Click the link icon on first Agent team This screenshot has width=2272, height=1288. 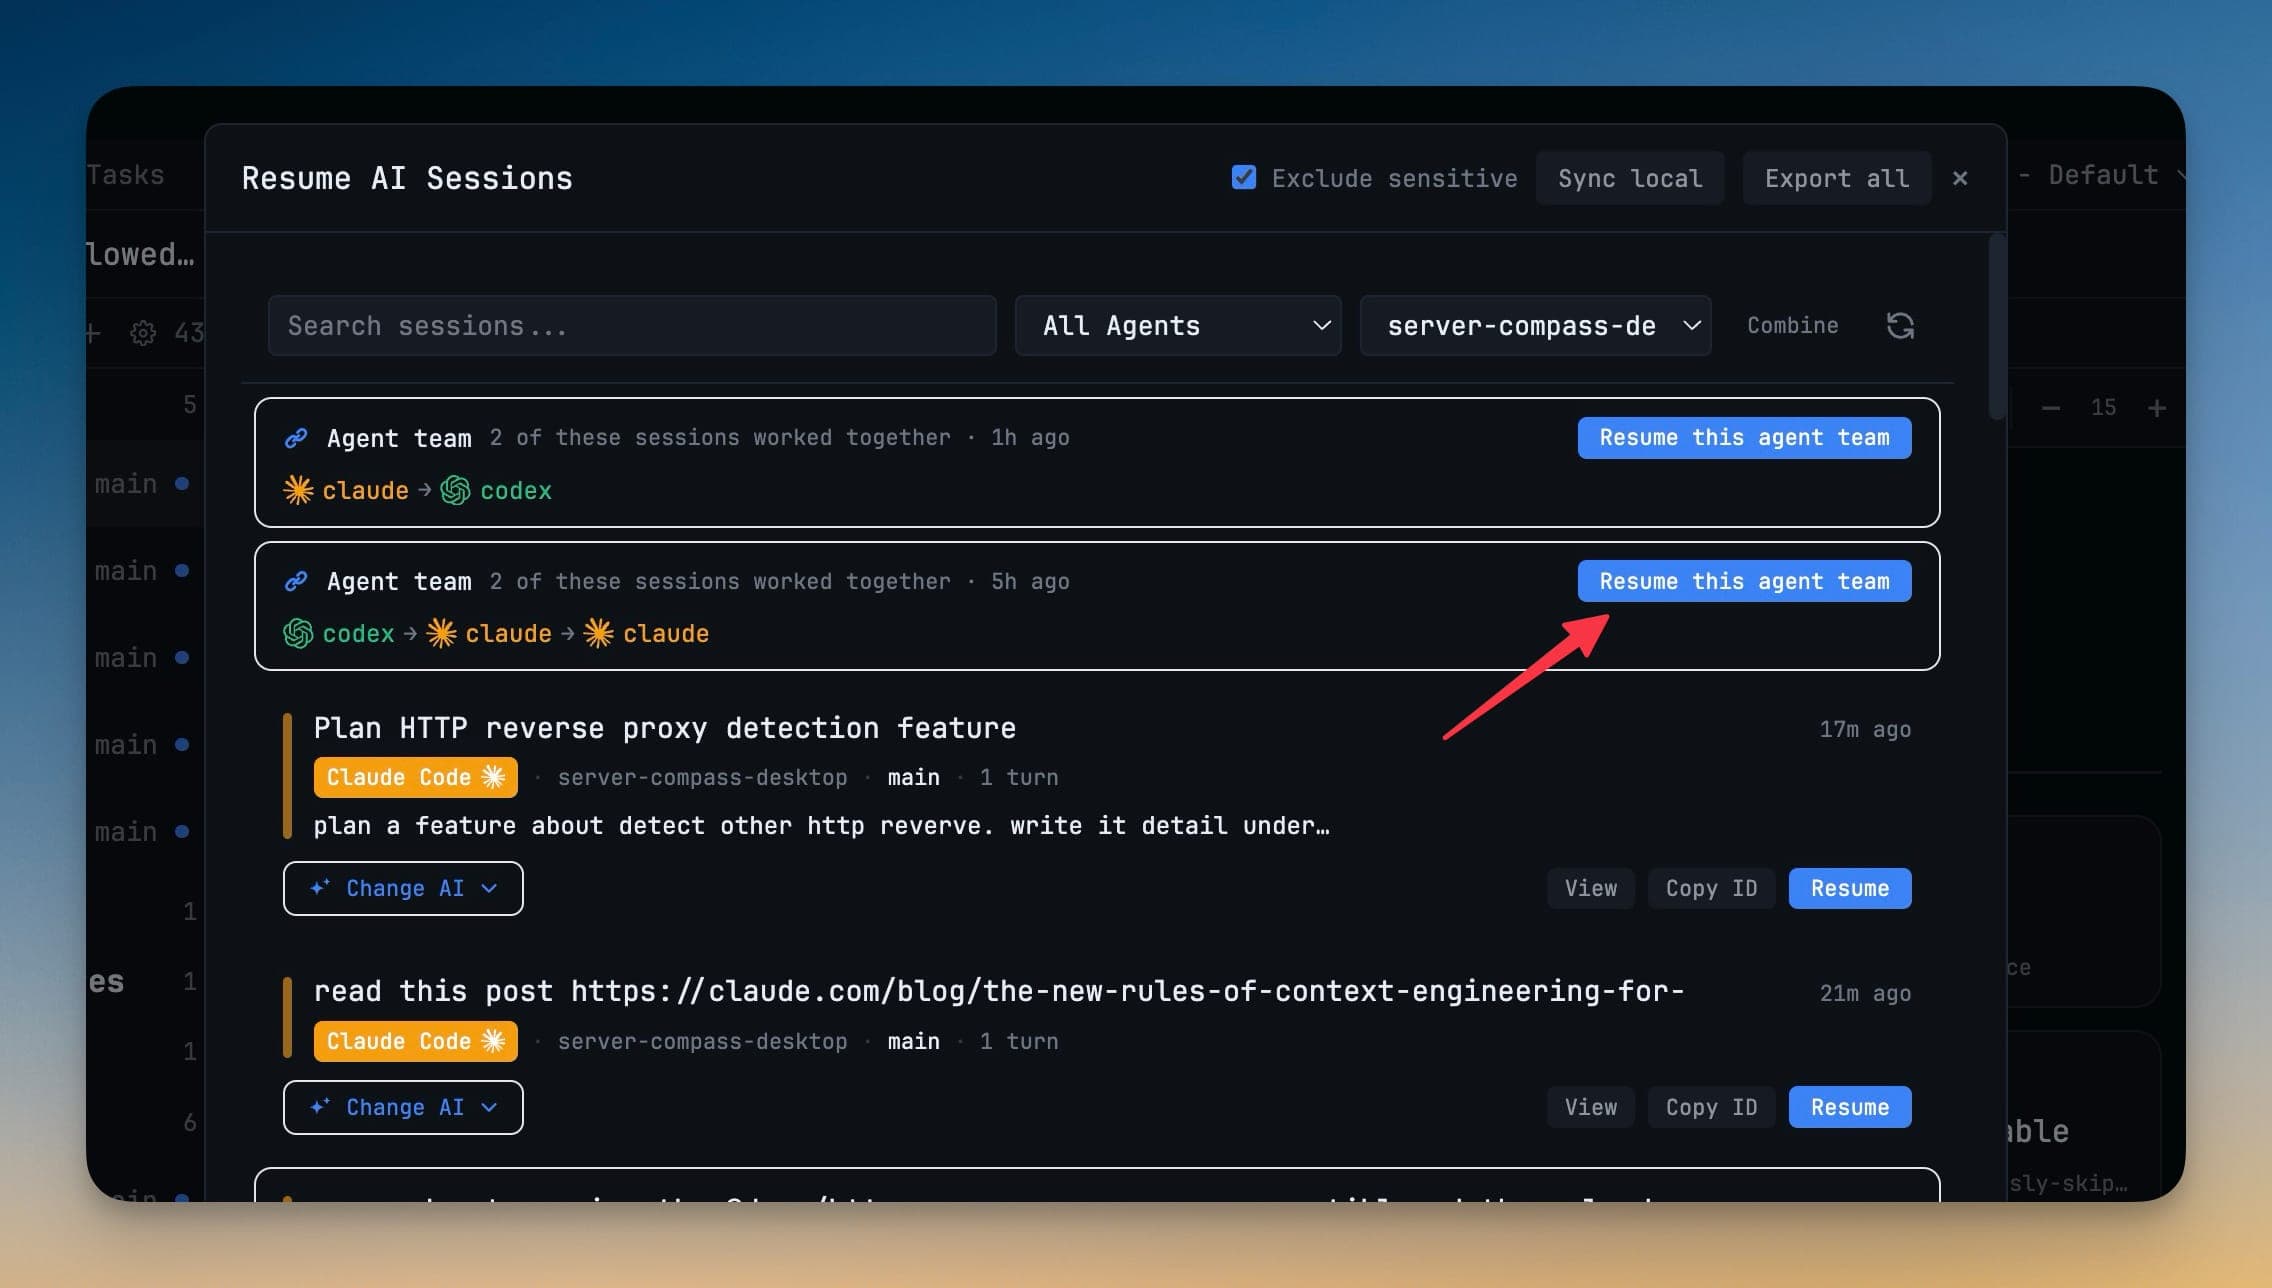click(x=296, y=438)
